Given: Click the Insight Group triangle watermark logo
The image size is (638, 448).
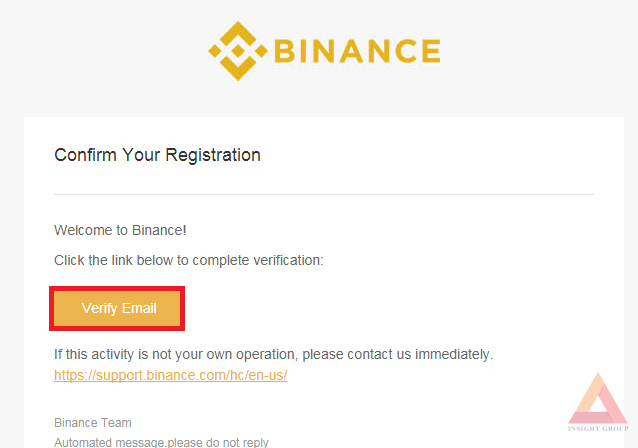Looking at the screenshot, I should [x=598, y=398].
